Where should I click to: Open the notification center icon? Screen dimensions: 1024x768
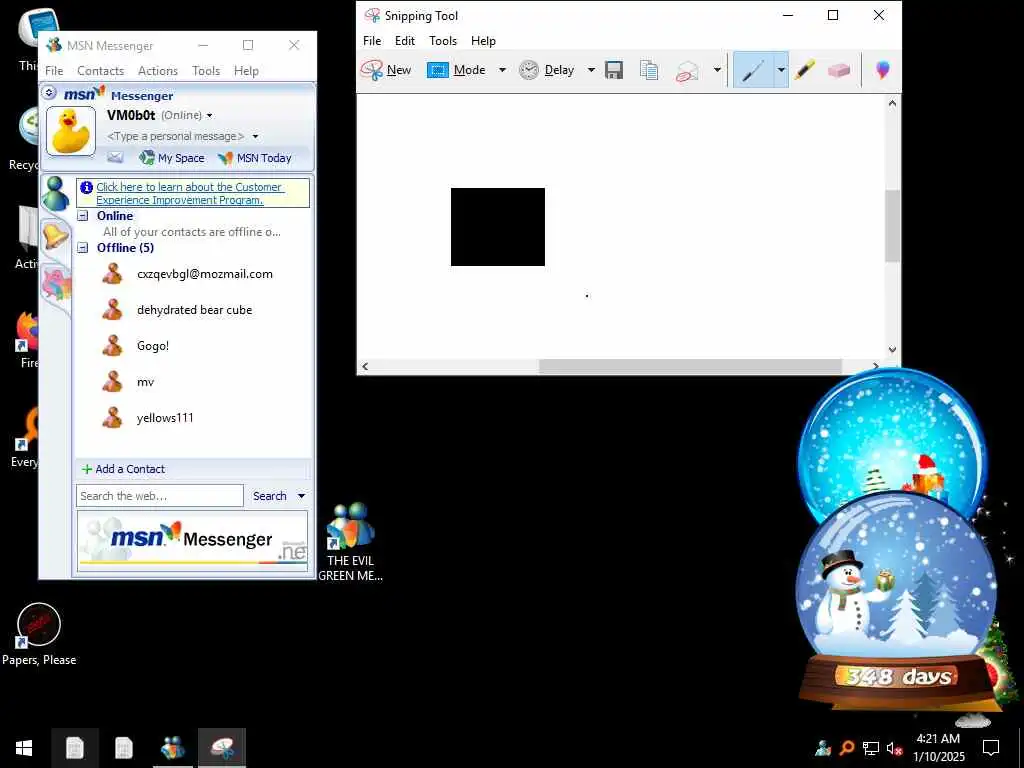point(991,748)
